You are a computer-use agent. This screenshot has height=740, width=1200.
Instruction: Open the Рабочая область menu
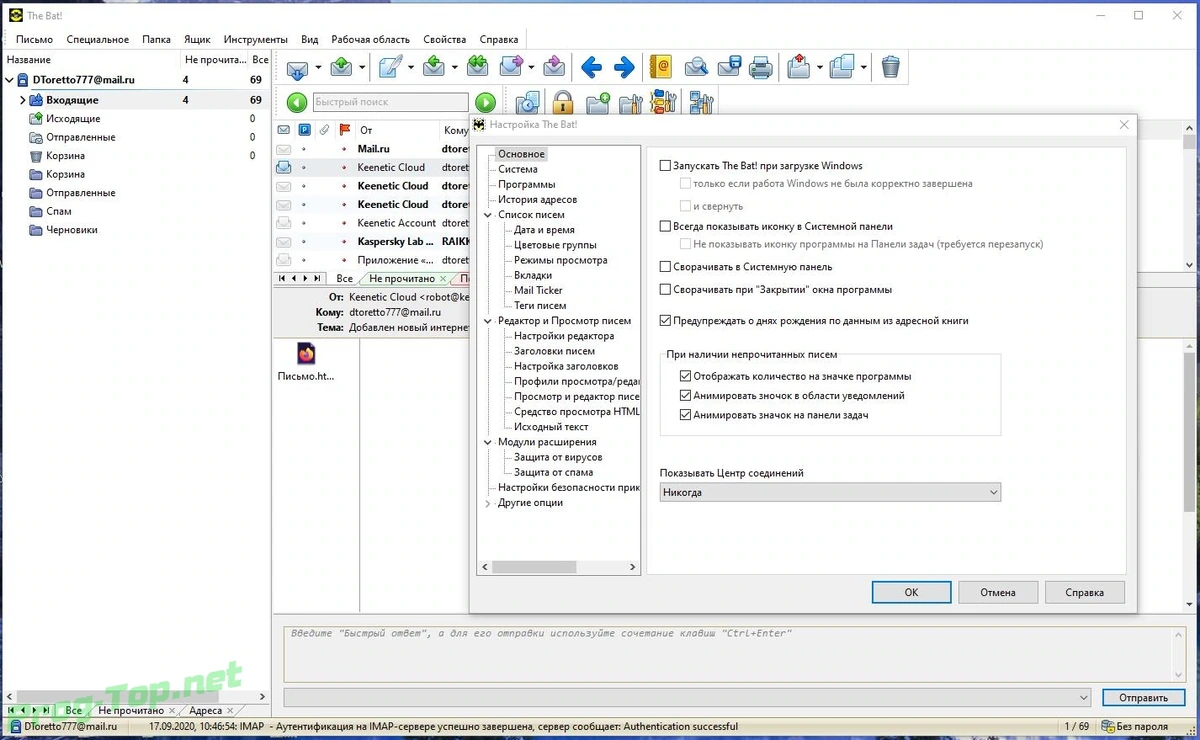371,39
